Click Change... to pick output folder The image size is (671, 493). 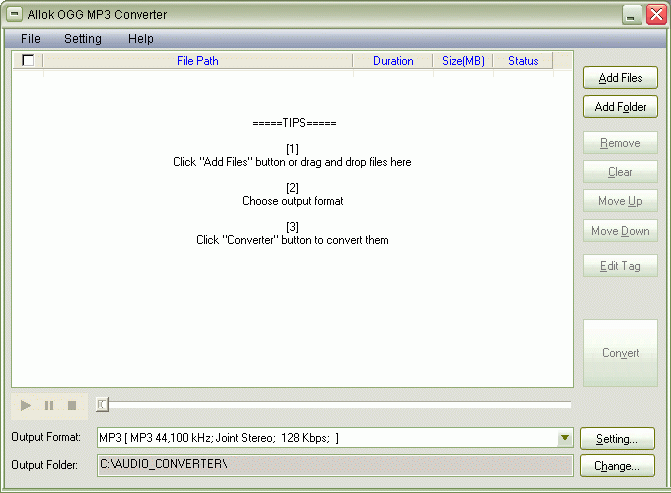617,466
